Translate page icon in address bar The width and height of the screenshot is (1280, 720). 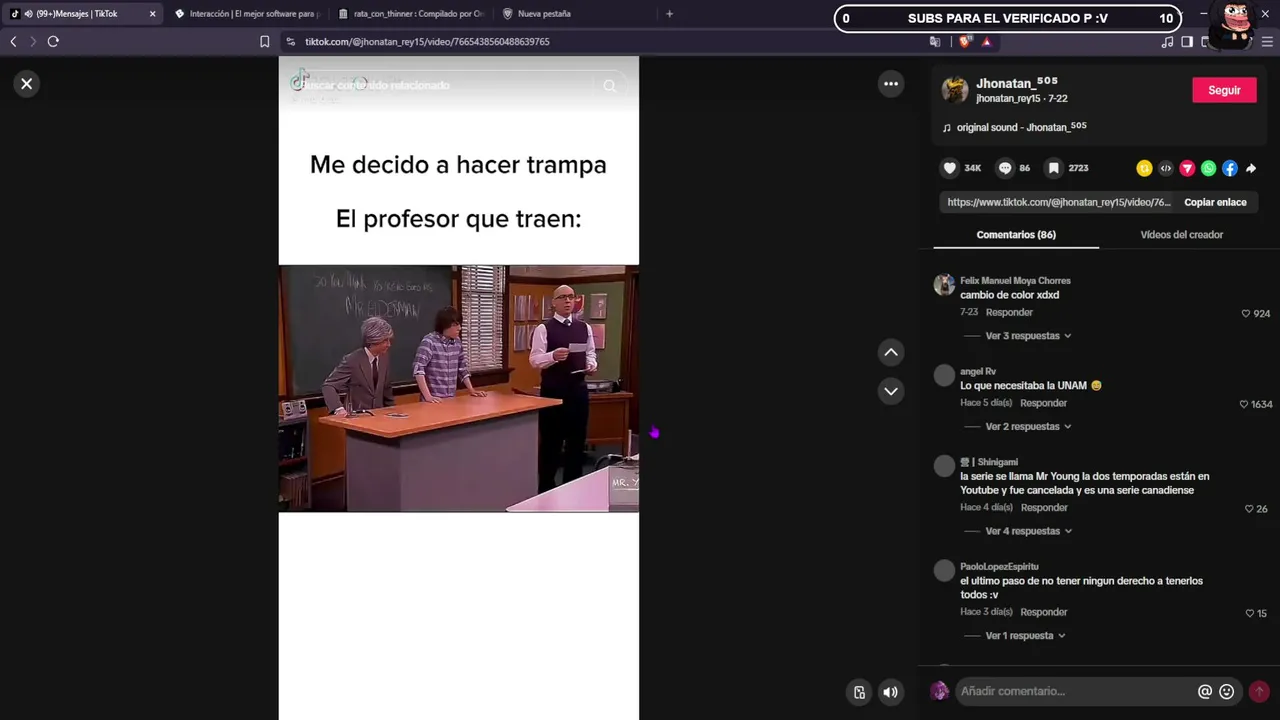[x=935, y=41]
